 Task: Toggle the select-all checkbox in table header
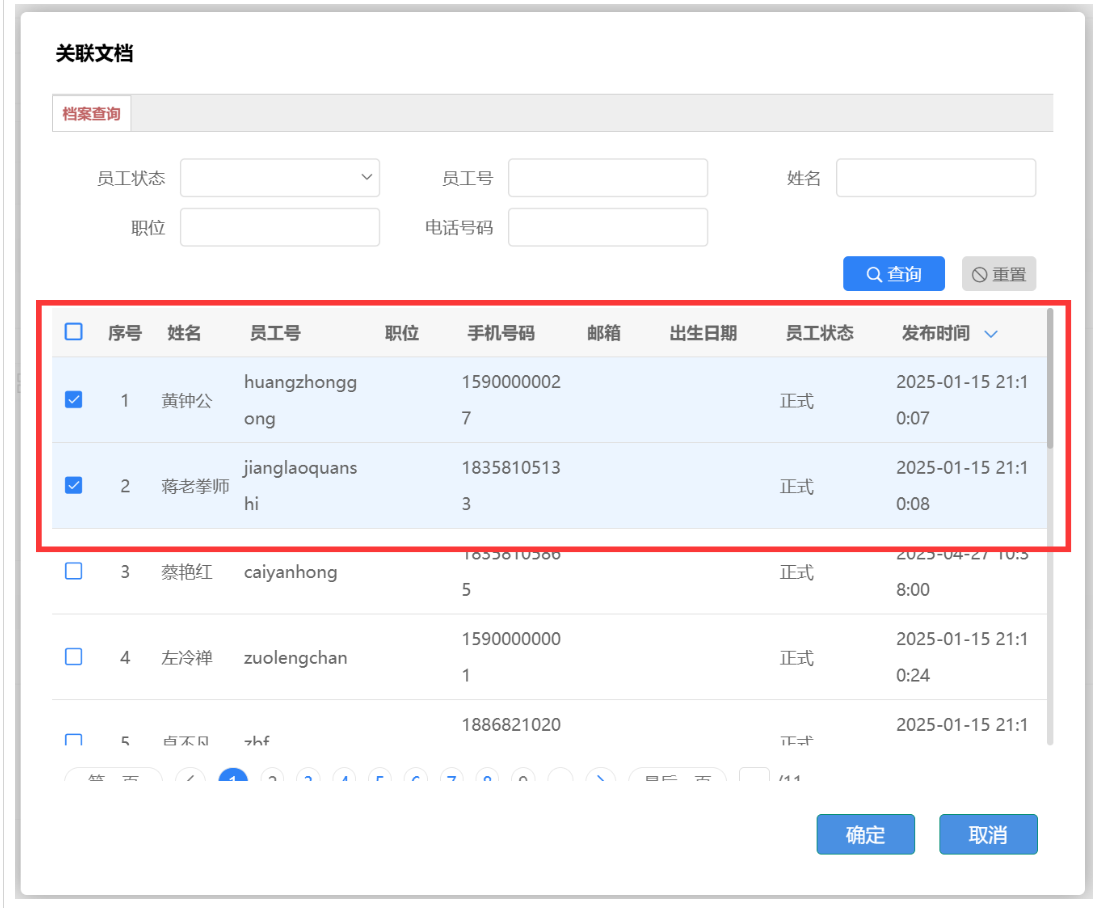74,332
